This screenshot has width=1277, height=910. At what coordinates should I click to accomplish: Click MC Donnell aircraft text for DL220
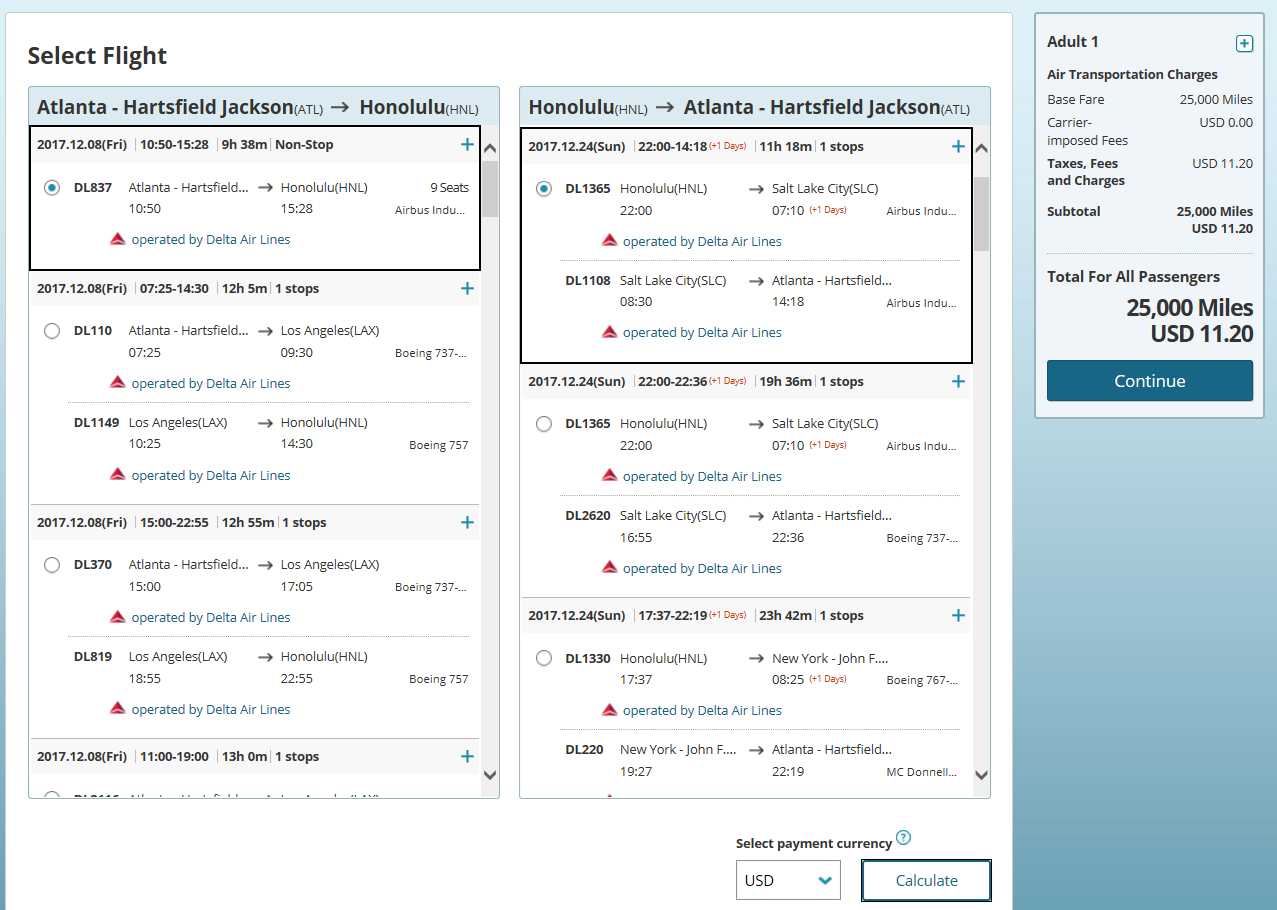(922, 772)
